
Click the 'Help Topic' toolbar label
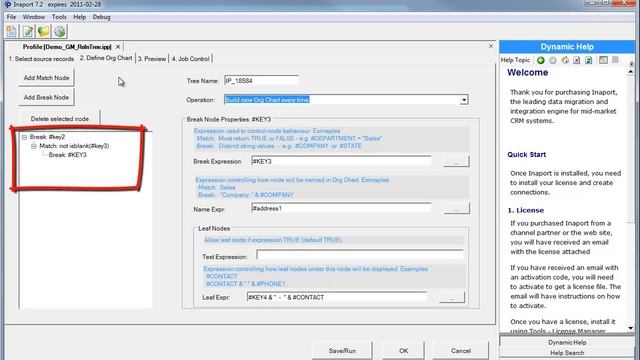515,60
